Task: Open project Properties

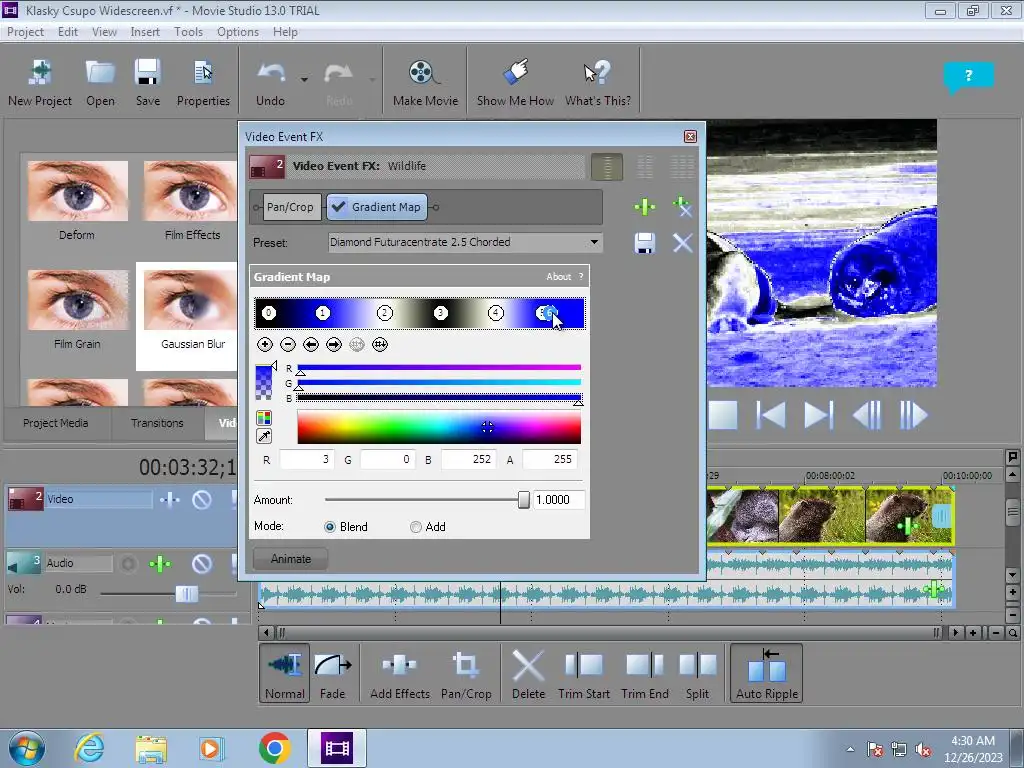Action: point(203,83)
